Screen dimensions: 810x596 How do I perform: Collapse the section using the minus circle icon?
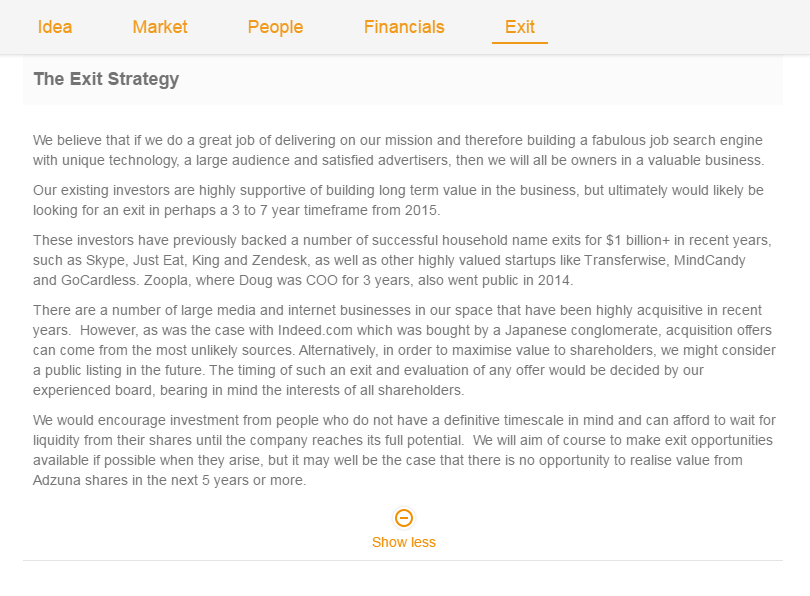click(x=404, y=517)
